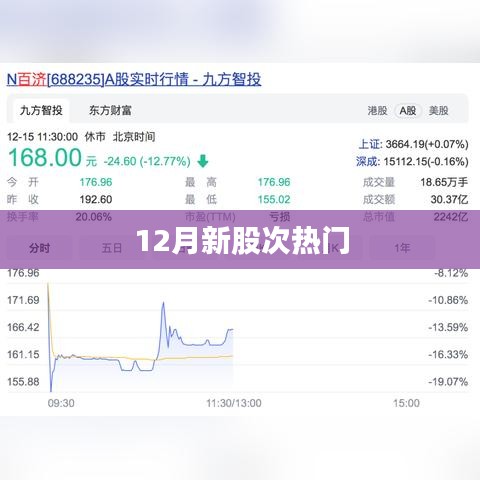This screenshot has width=480, height=480.
Task: Click the 最高 value 176.96
Action: [274, 182]
